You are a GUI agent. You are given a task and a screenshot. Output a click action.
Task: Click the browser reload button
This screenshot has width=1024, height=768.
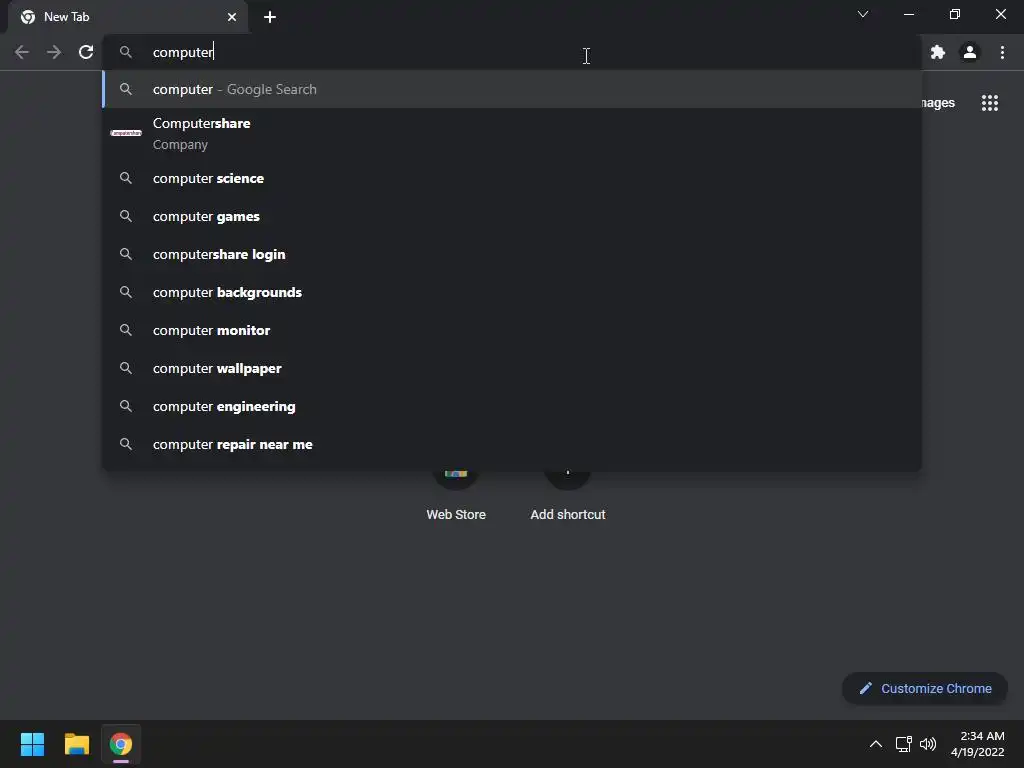pyautogui.click(x=86, y=52)
